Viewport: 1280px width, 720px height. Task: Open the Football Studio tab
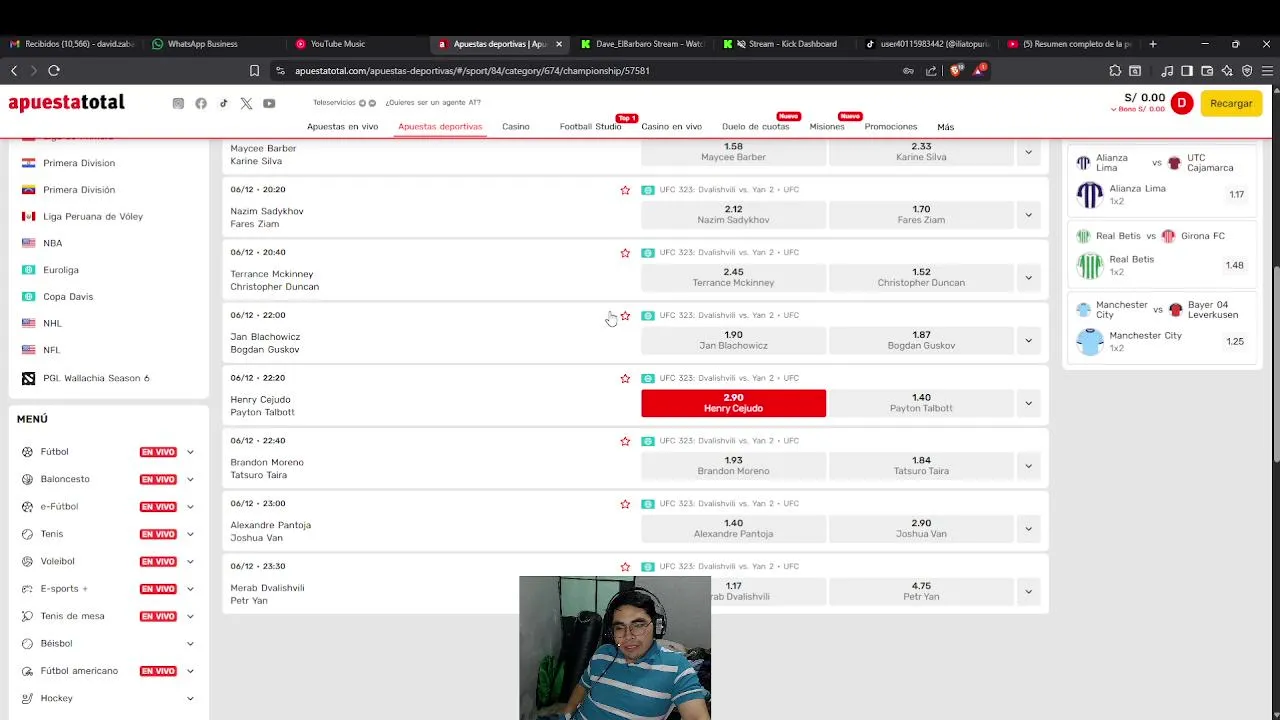(590, 127)
